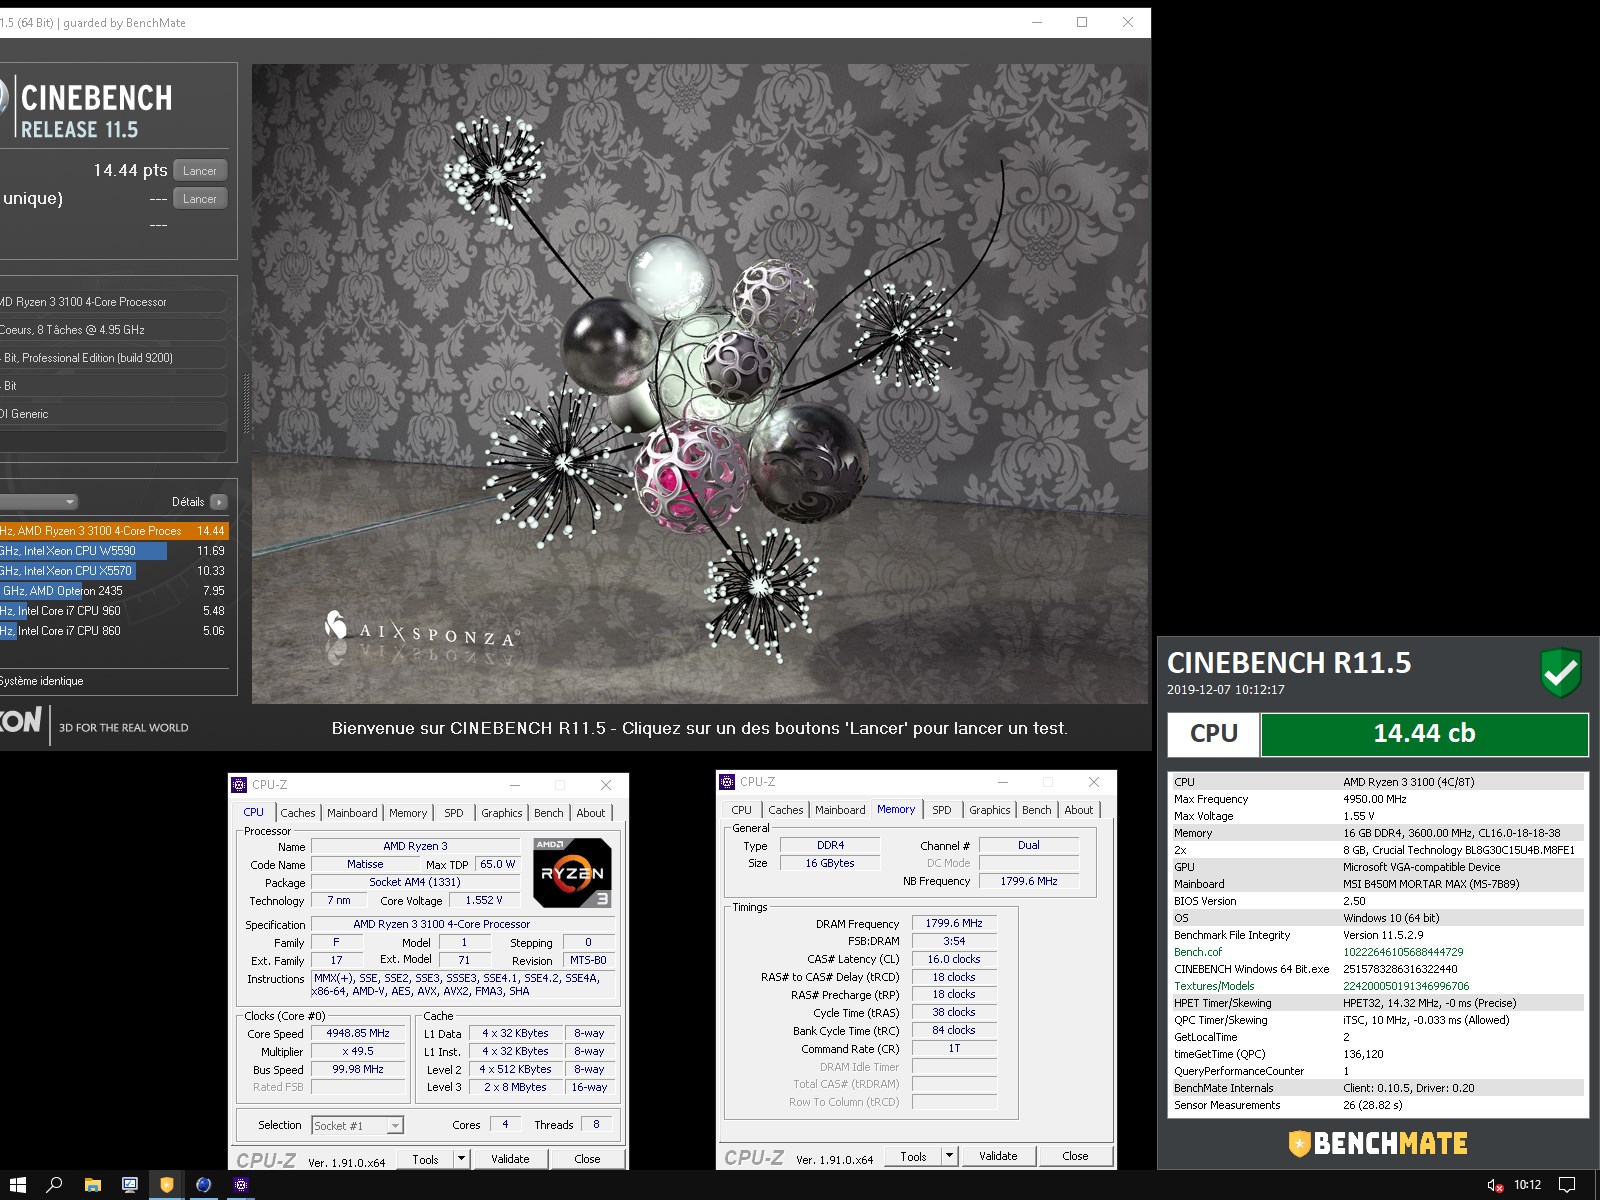Click Close button in CPU-Z CPU window
The width and height of the screenshot is (1600, 1200).
pyautogui.click(x=587, y=1159)
